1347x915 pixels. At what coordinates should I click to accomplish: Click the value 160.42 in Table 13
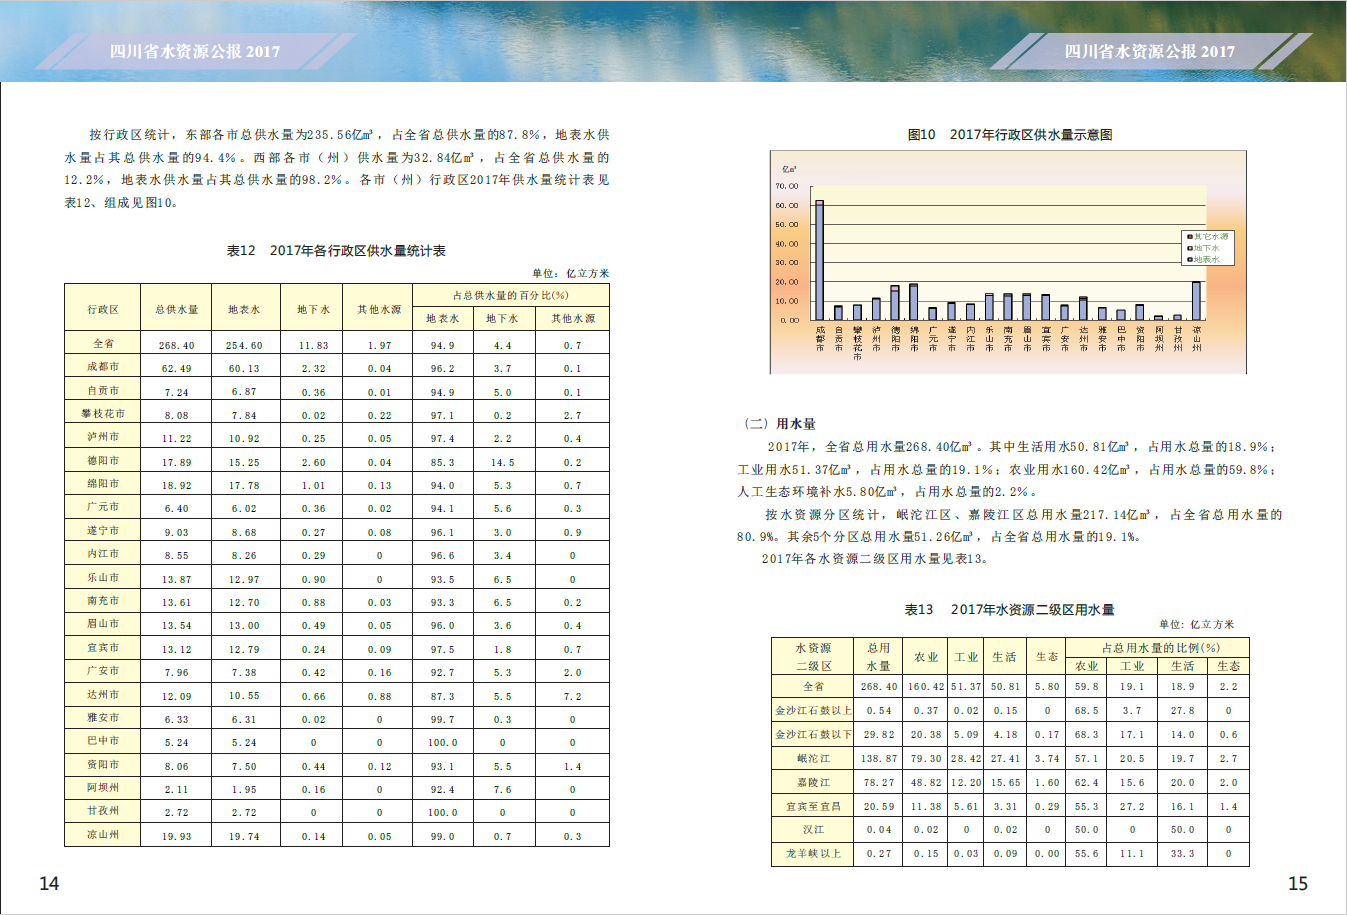click(x=926, y=687)
